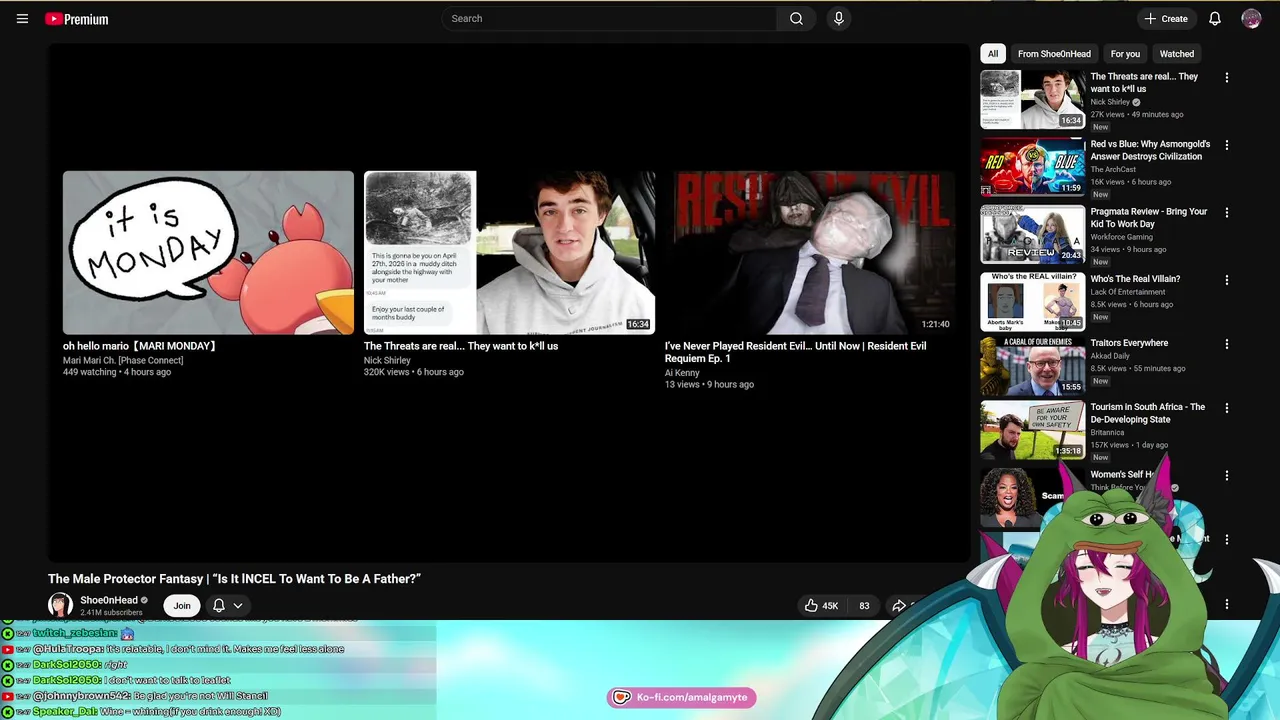
Task: Open sidebar thumbnail for Red vs Blue
Action: click(1032, 166)
